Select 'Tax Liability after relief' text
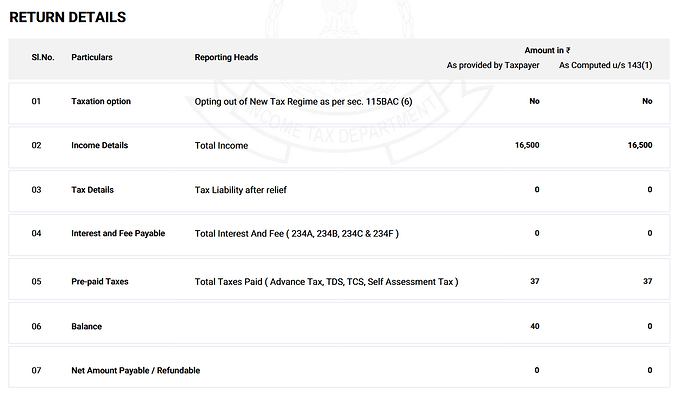The width and height of the screenshot is (690, 403). coord(247,189)
